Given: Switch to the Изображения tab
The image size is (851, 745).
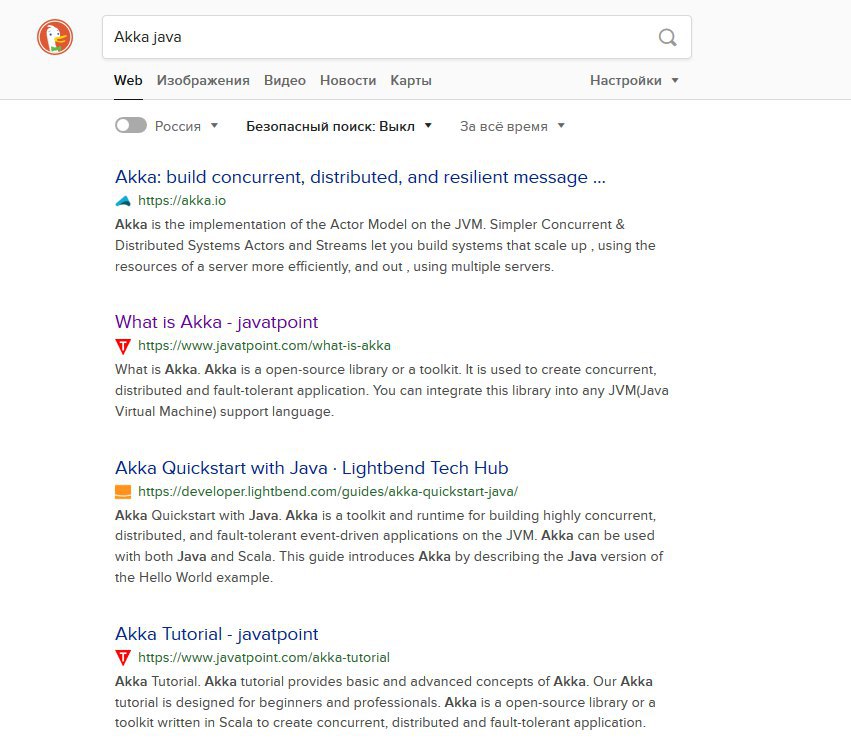Looking at the screenshot, I should [x=203, y=80].
